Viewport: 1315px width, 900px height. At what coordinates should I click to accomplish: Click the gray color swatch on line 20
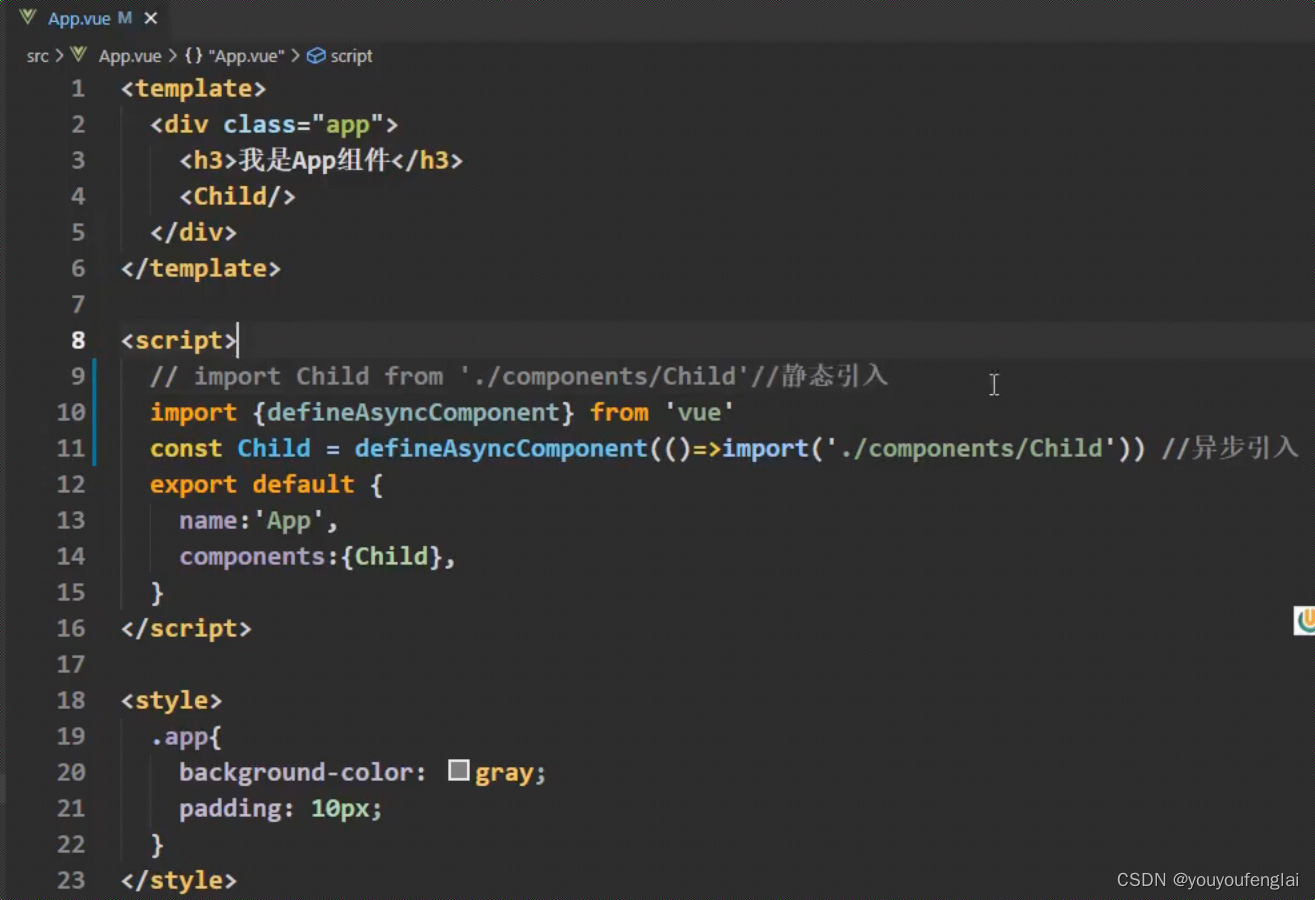459,770
